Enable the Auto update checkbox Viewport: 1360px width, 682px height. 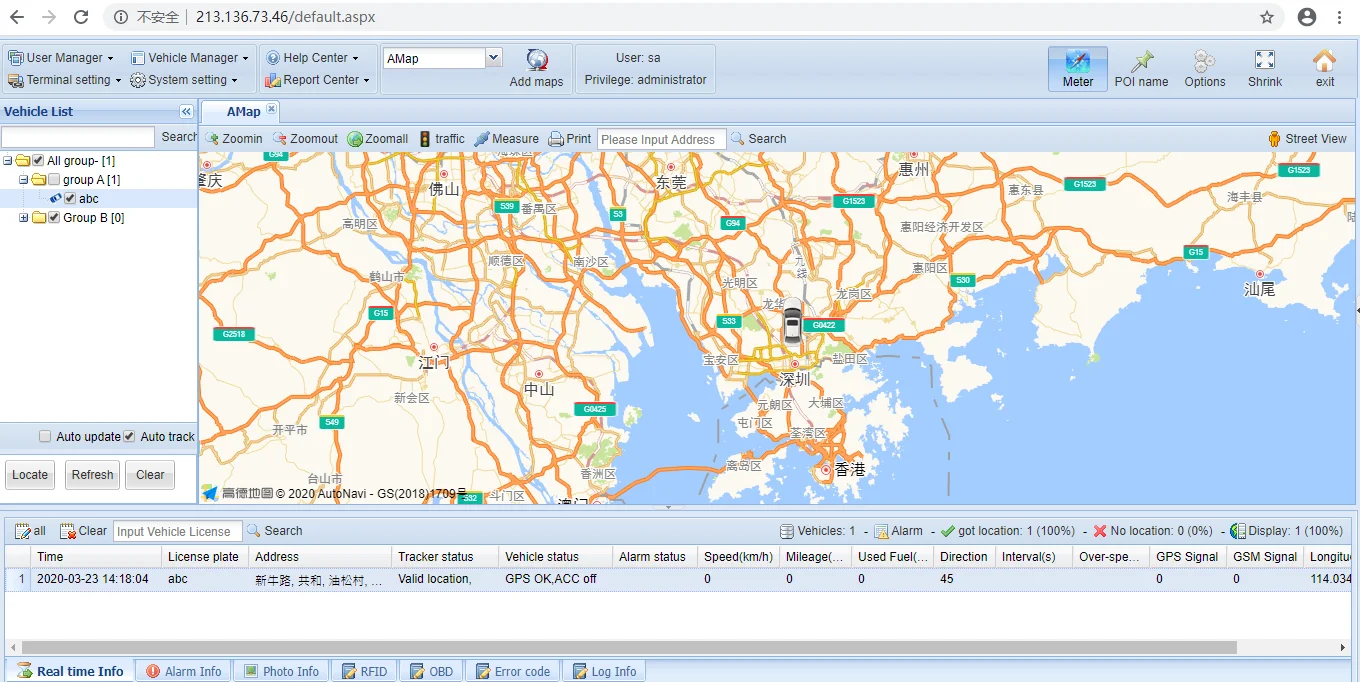(45, 437)
